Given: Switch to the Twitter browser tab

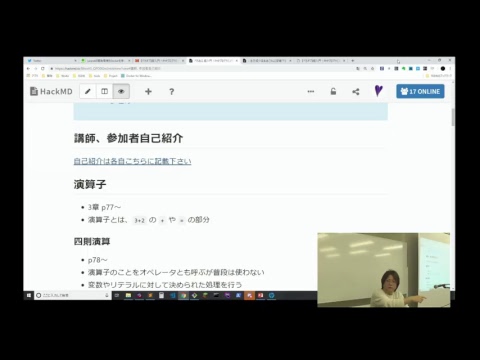Looking at the screenshot, I should 52,61.
